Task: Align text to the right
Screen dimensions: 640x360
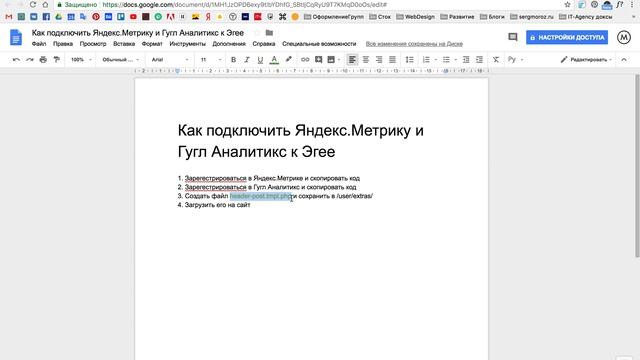Action: pos(379,60)
